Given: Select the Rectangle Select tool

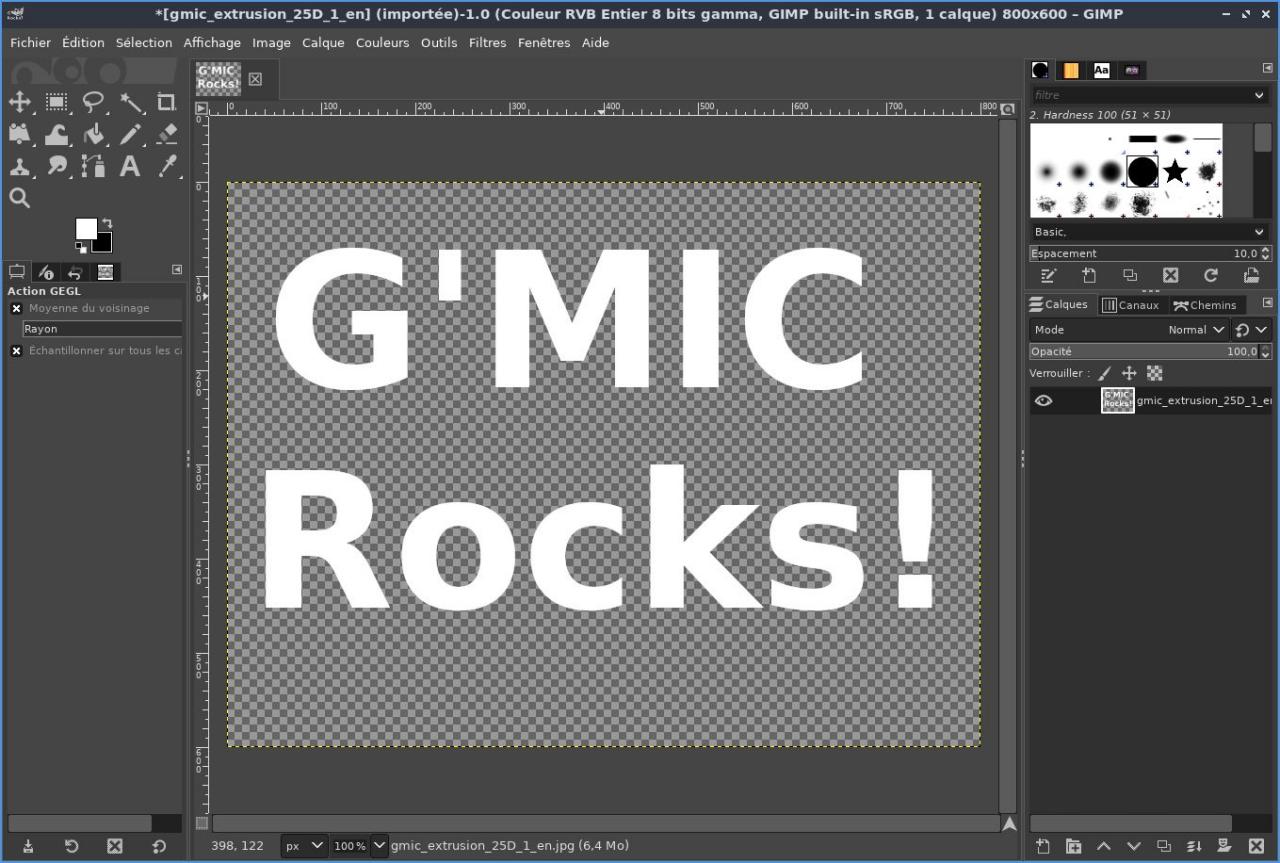Looking at the screenshot, I should 57,102.
